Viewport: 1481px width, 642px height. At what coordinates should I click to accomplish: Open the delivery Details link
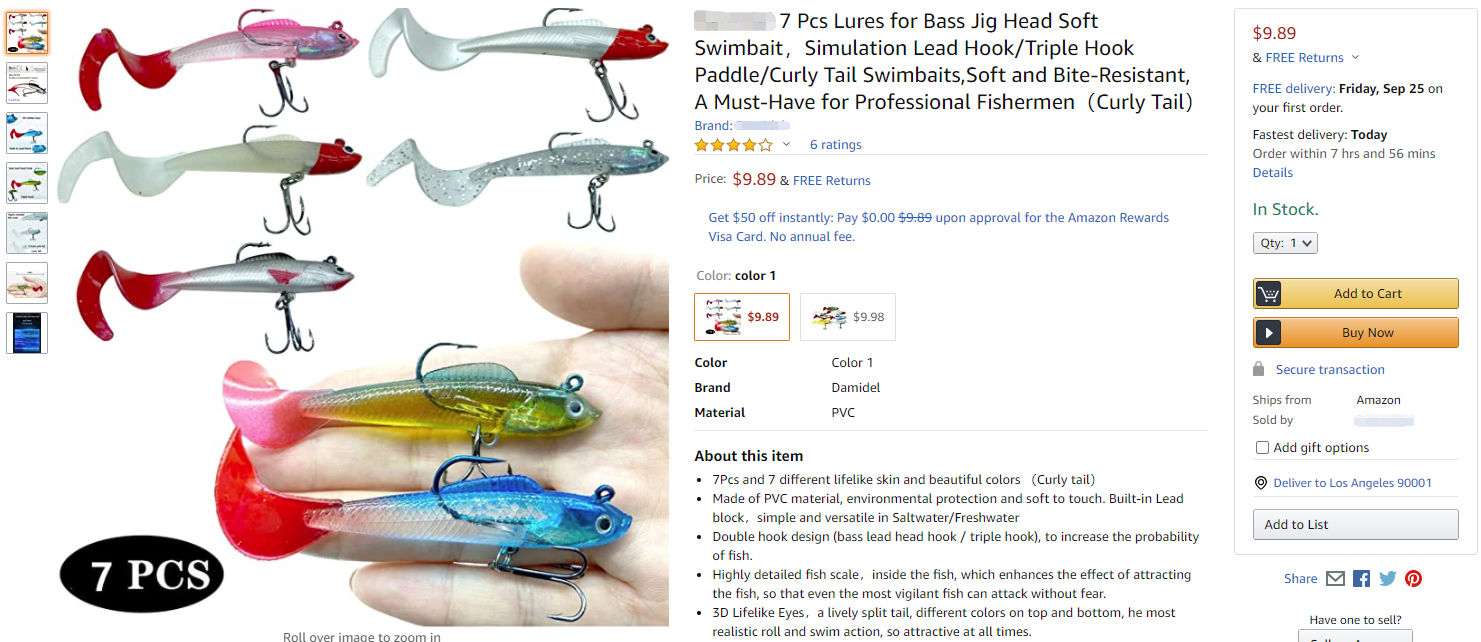point(1273,173)
